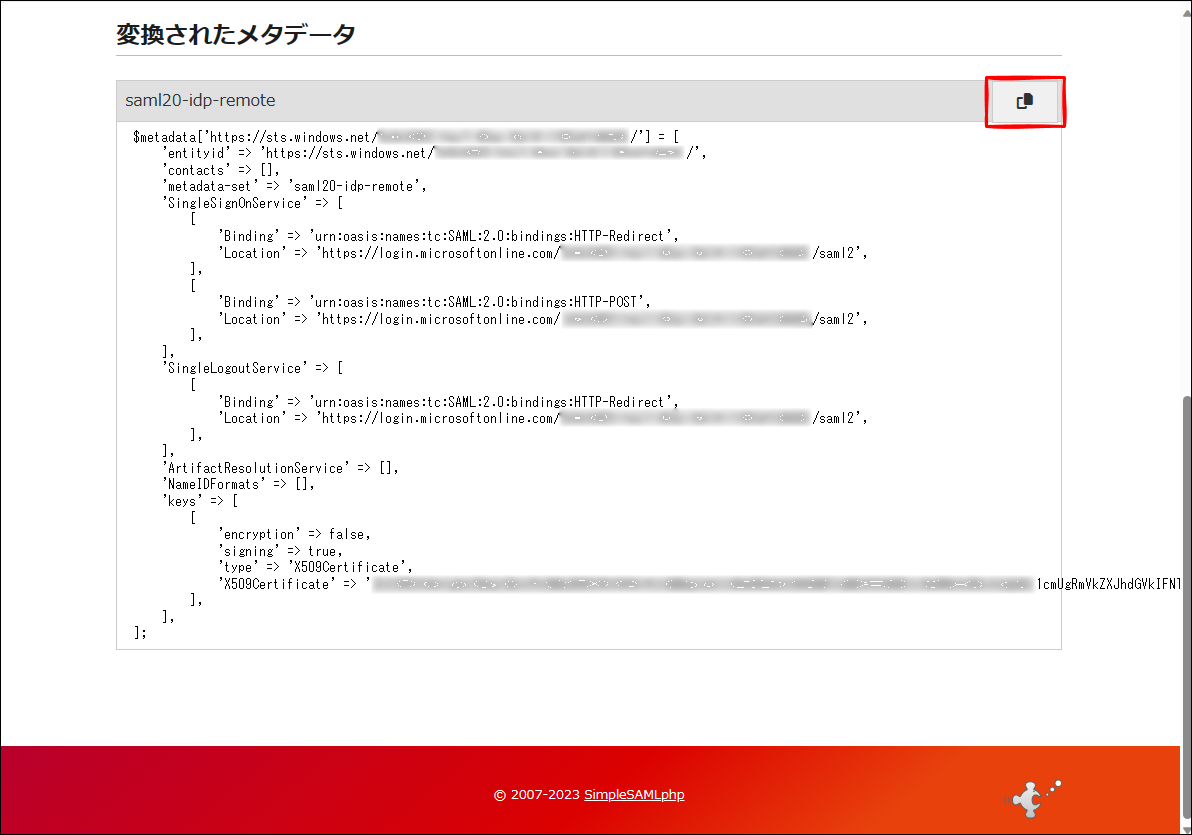Screen dimensions: 1192x835
Task: Click the 変換されたメタデータ heading
Action: click(235, 34)
